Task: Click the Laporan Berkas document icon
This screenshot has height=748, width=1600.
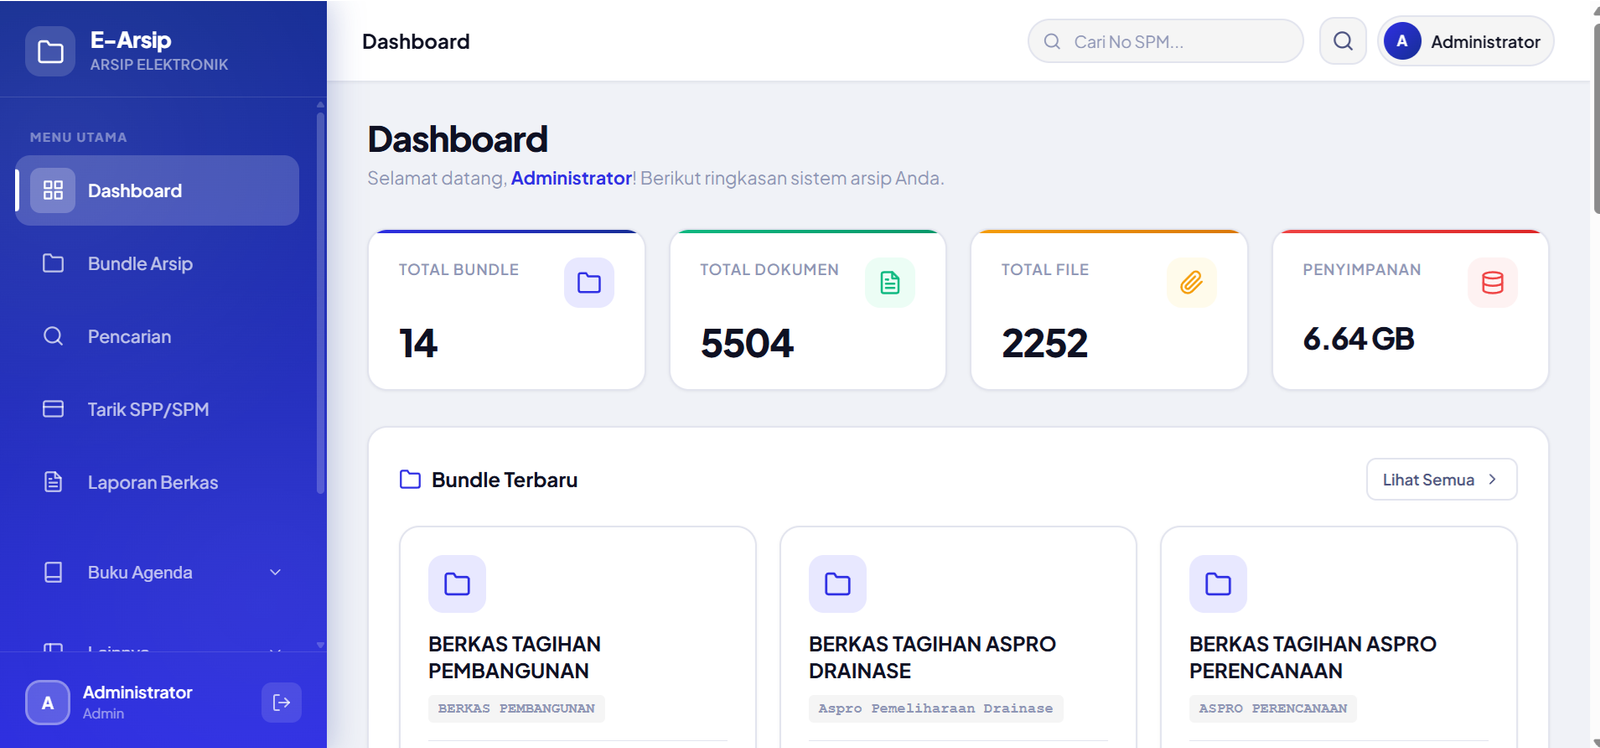Action: 53,482
